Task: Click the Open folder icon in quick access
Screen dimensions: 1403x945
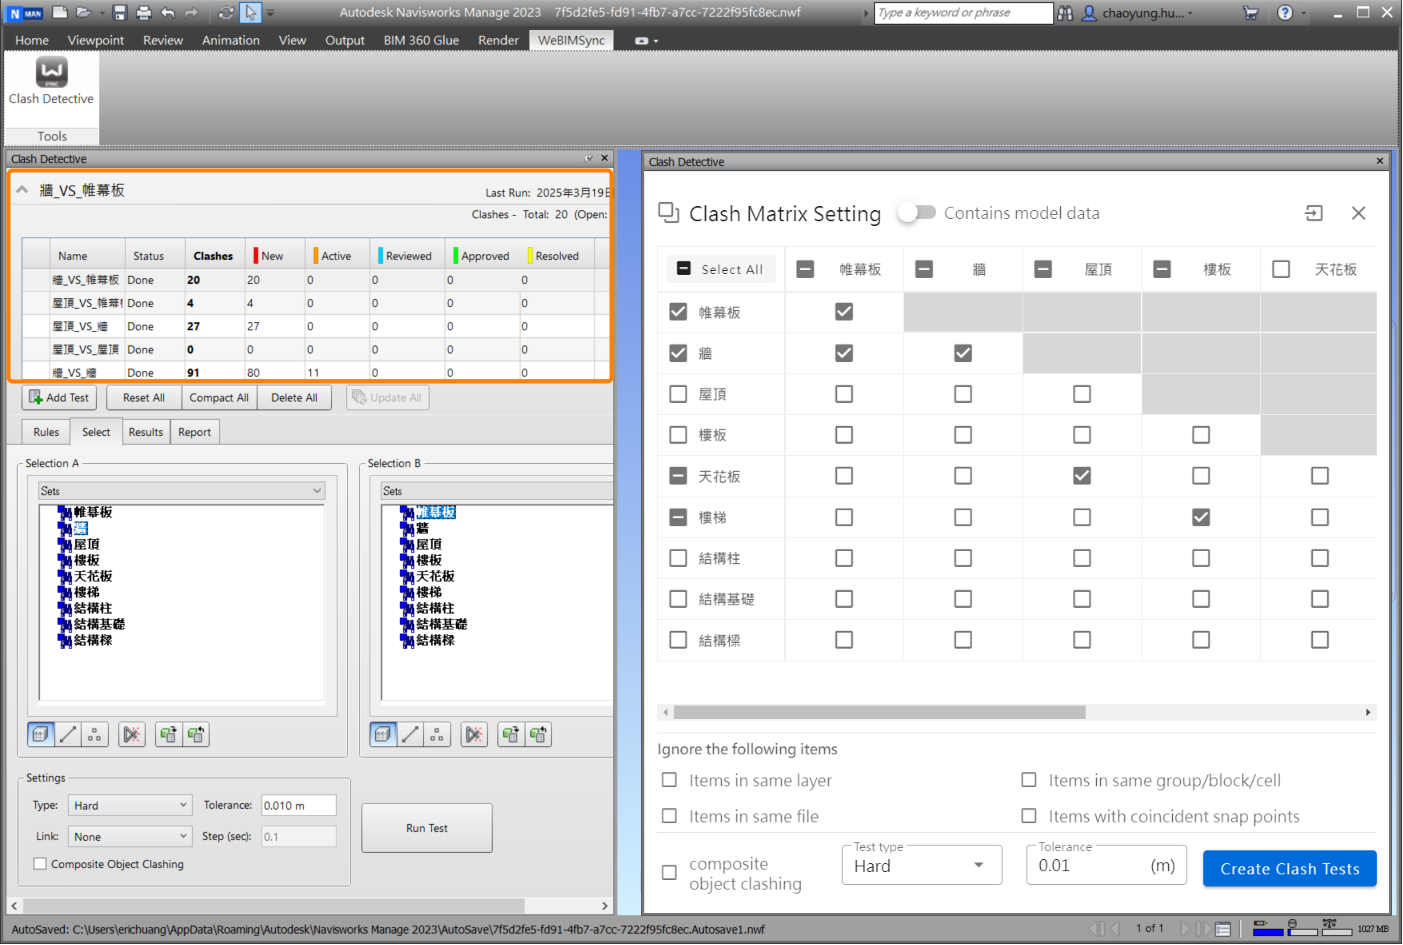Action: point(84,12)
